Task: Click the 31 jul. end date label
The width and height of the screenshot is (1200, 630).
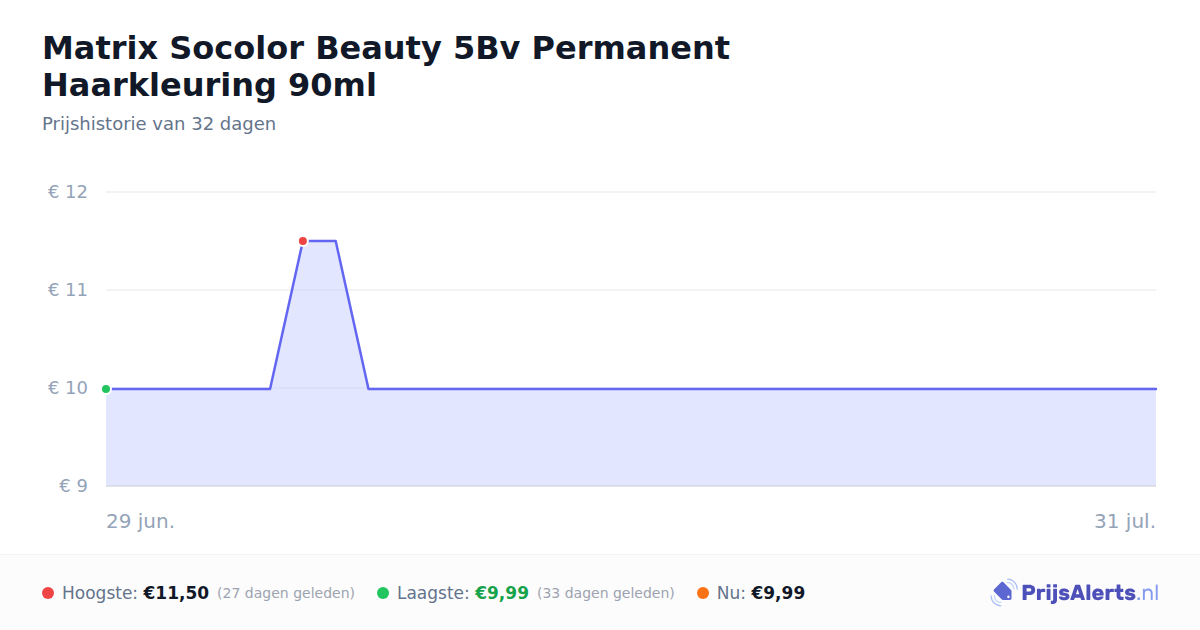Action: pos(1125,521)
